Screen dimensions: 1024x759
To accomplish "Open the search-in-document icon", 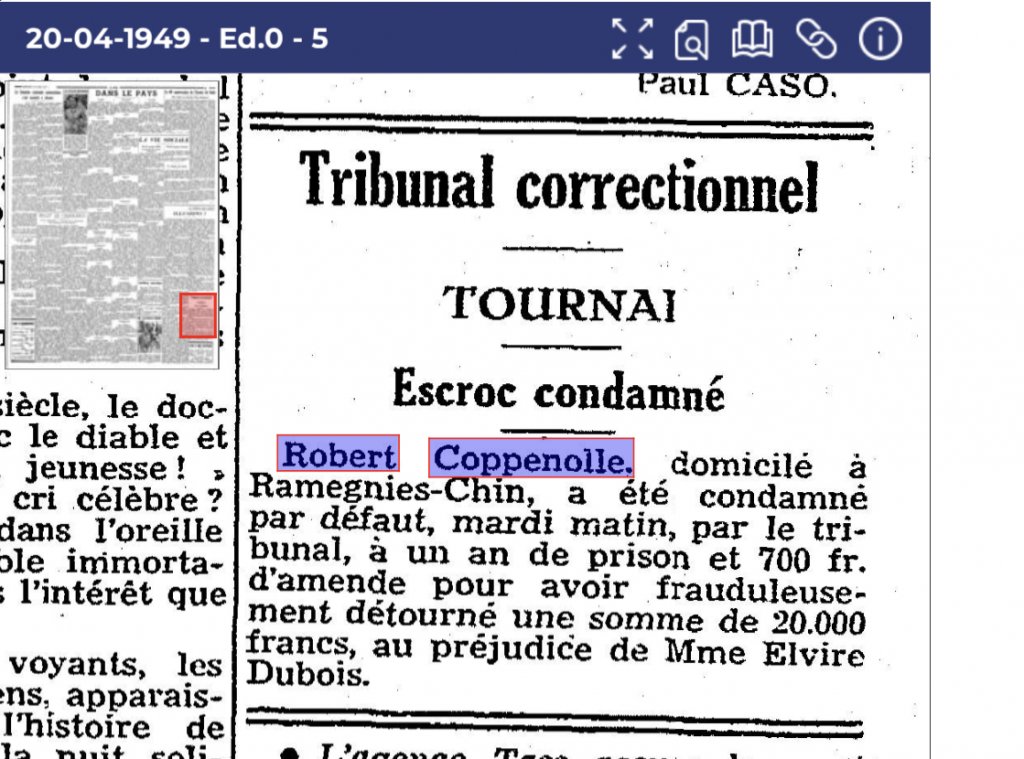I will tap(691, 39).
